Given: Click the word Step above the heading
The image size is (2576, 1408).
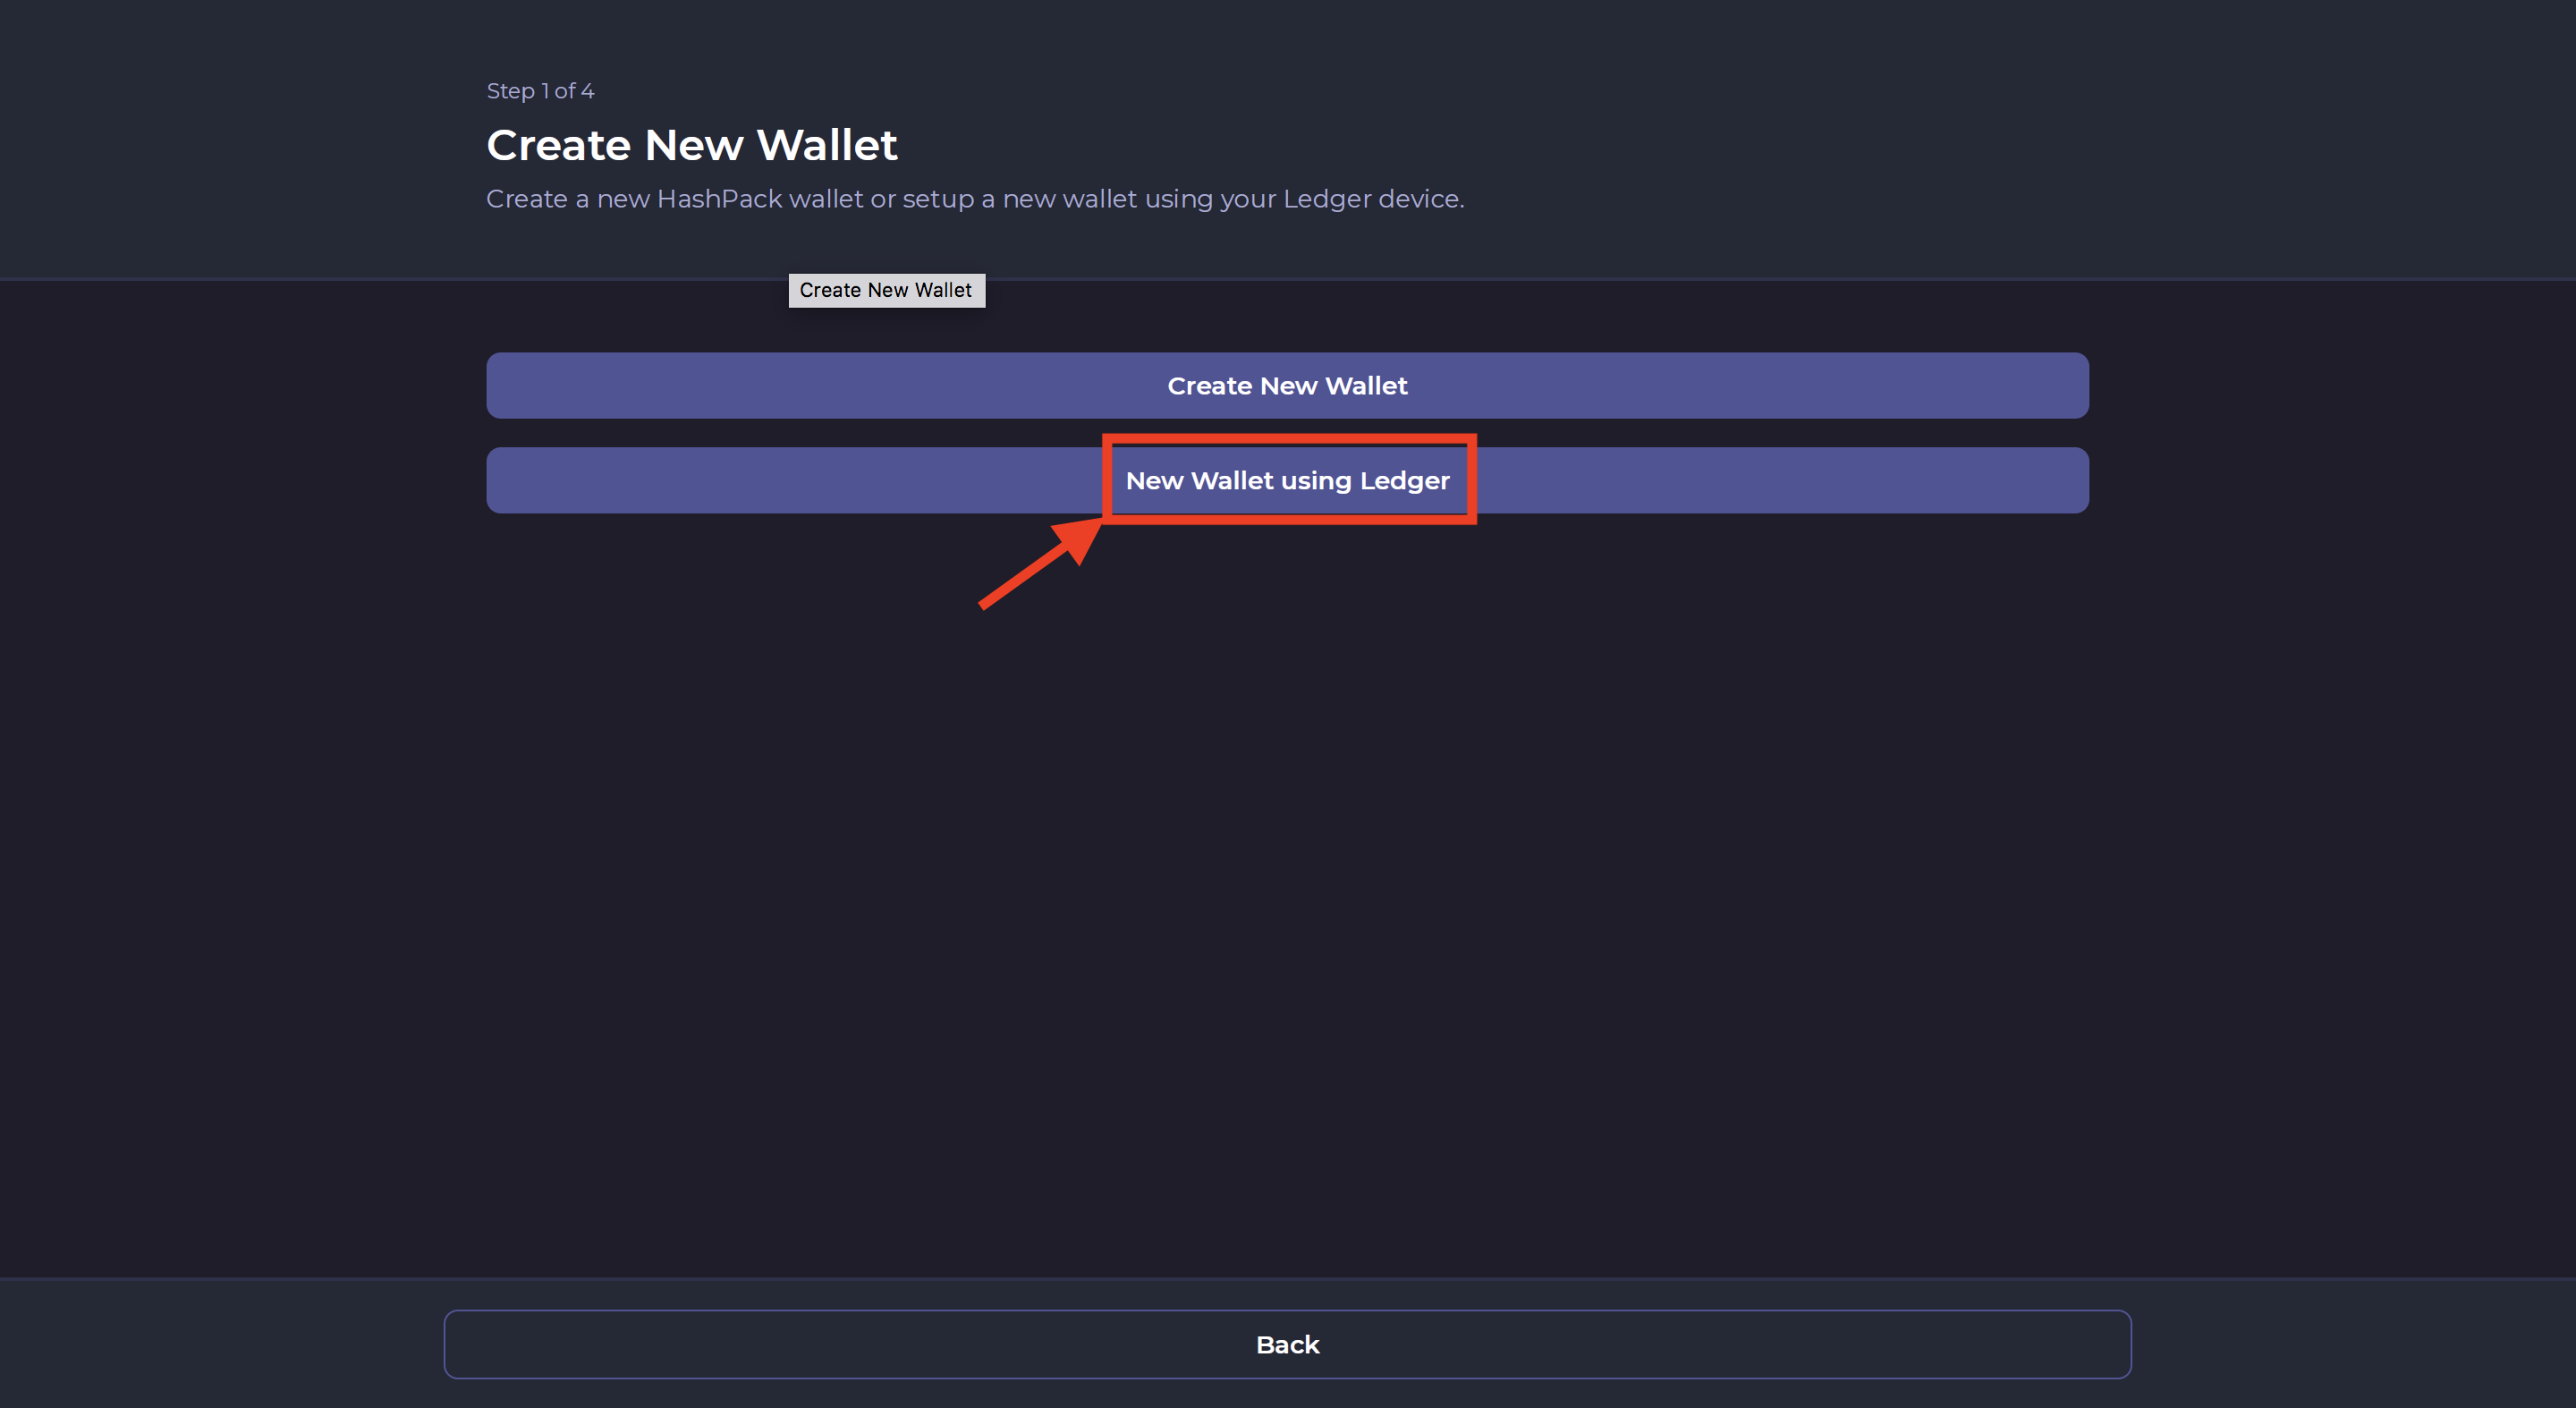Looking at the screenshot, I should click(510, 91).
